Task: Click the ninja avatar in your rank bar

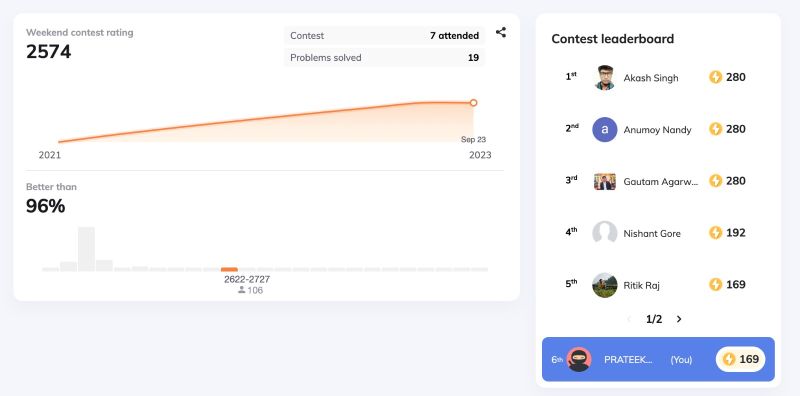Action: (x=579, y=359)
